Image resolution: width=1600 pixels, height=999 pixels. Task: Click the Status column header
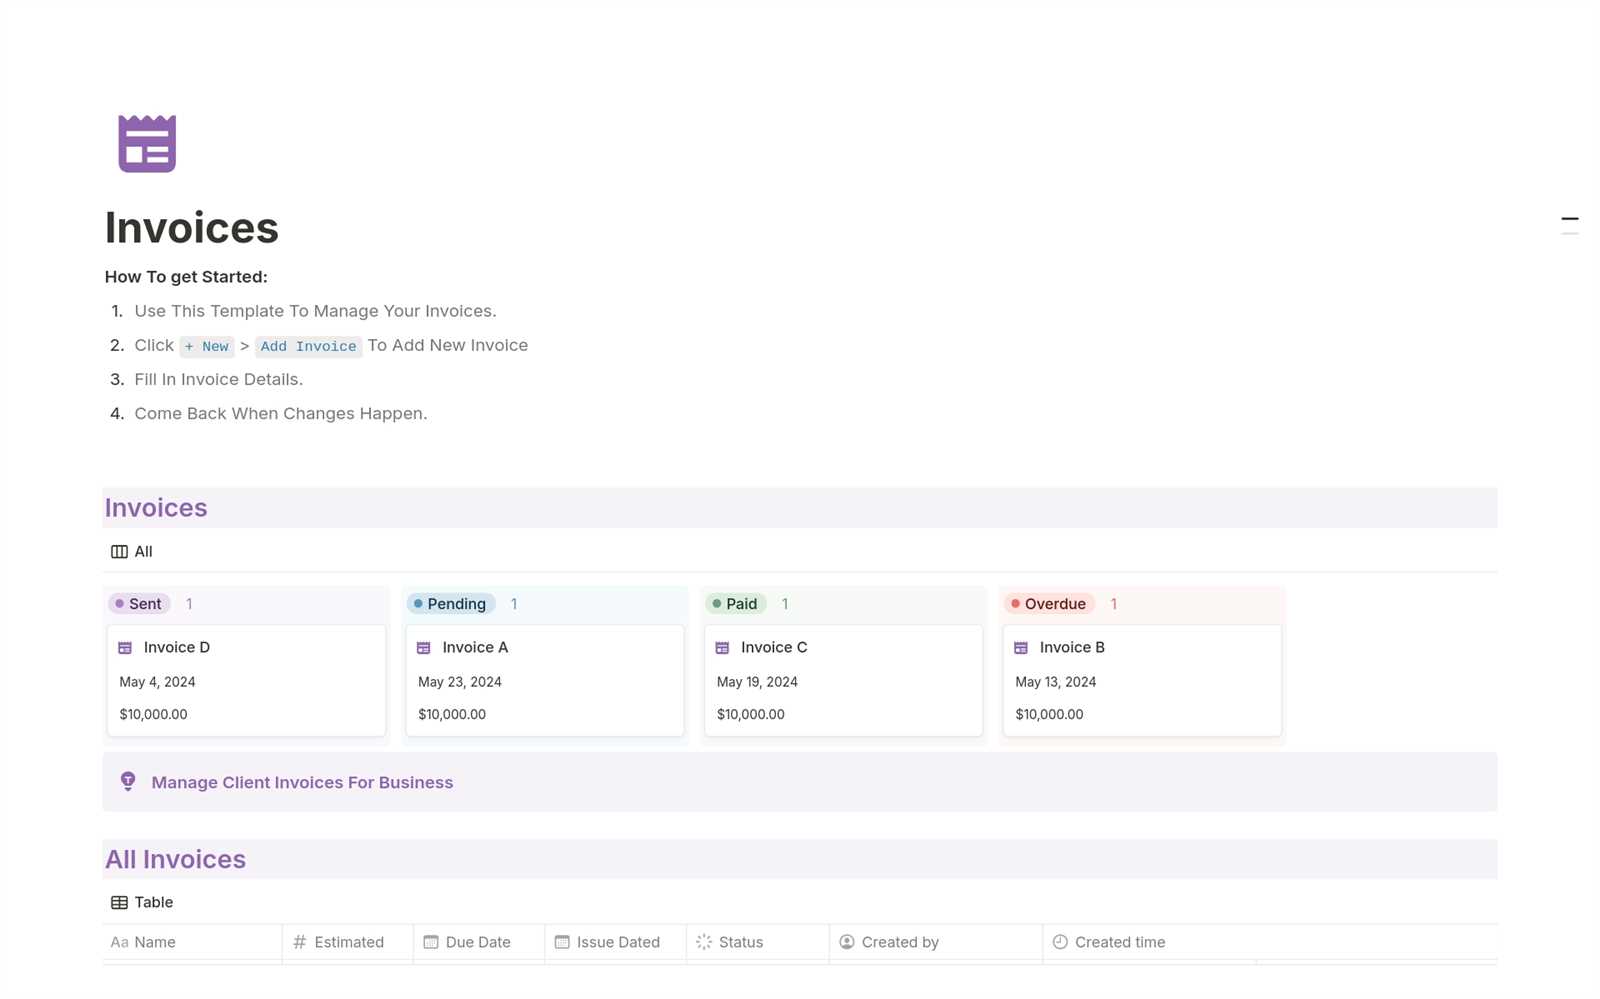758,942
